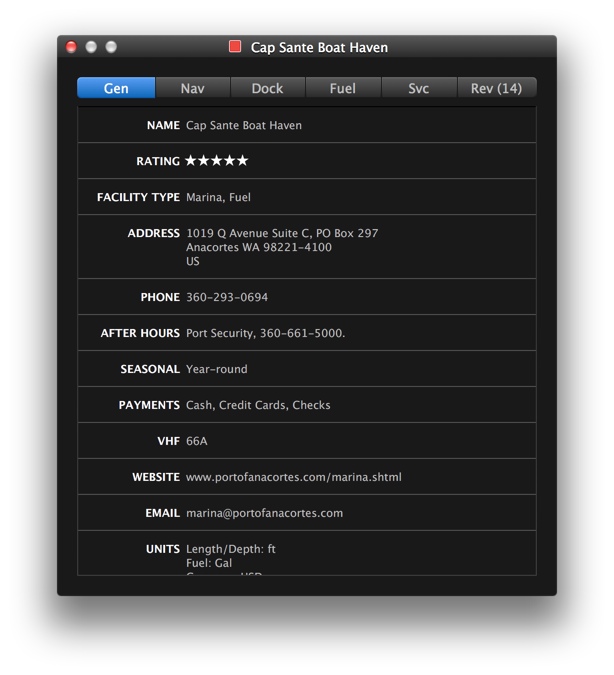Switch to the Nav tab
This screenshot has width=614, height=675.
192,89
